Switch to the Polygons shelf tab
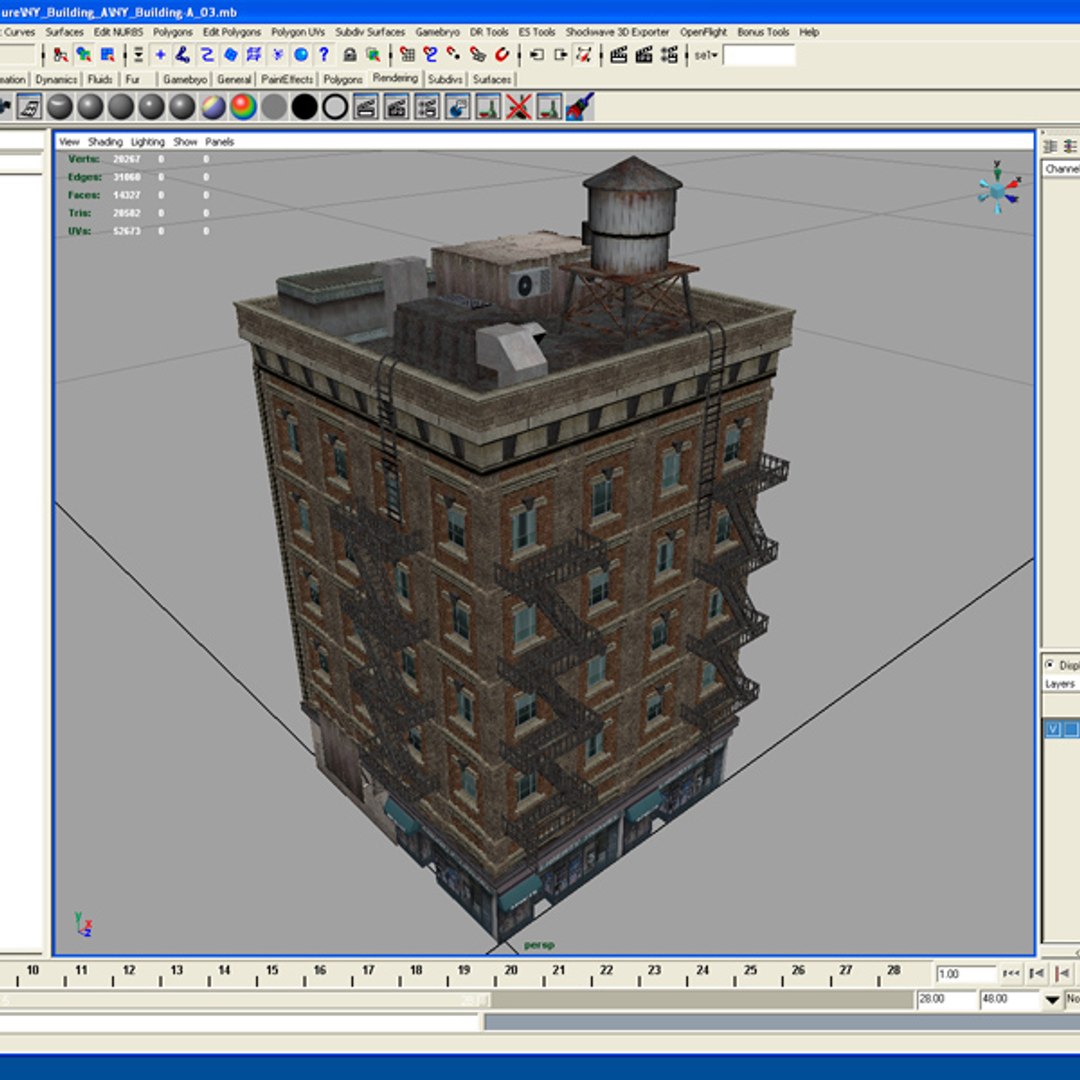The height and width of the screenshot is (1080, 1080). 343,79
